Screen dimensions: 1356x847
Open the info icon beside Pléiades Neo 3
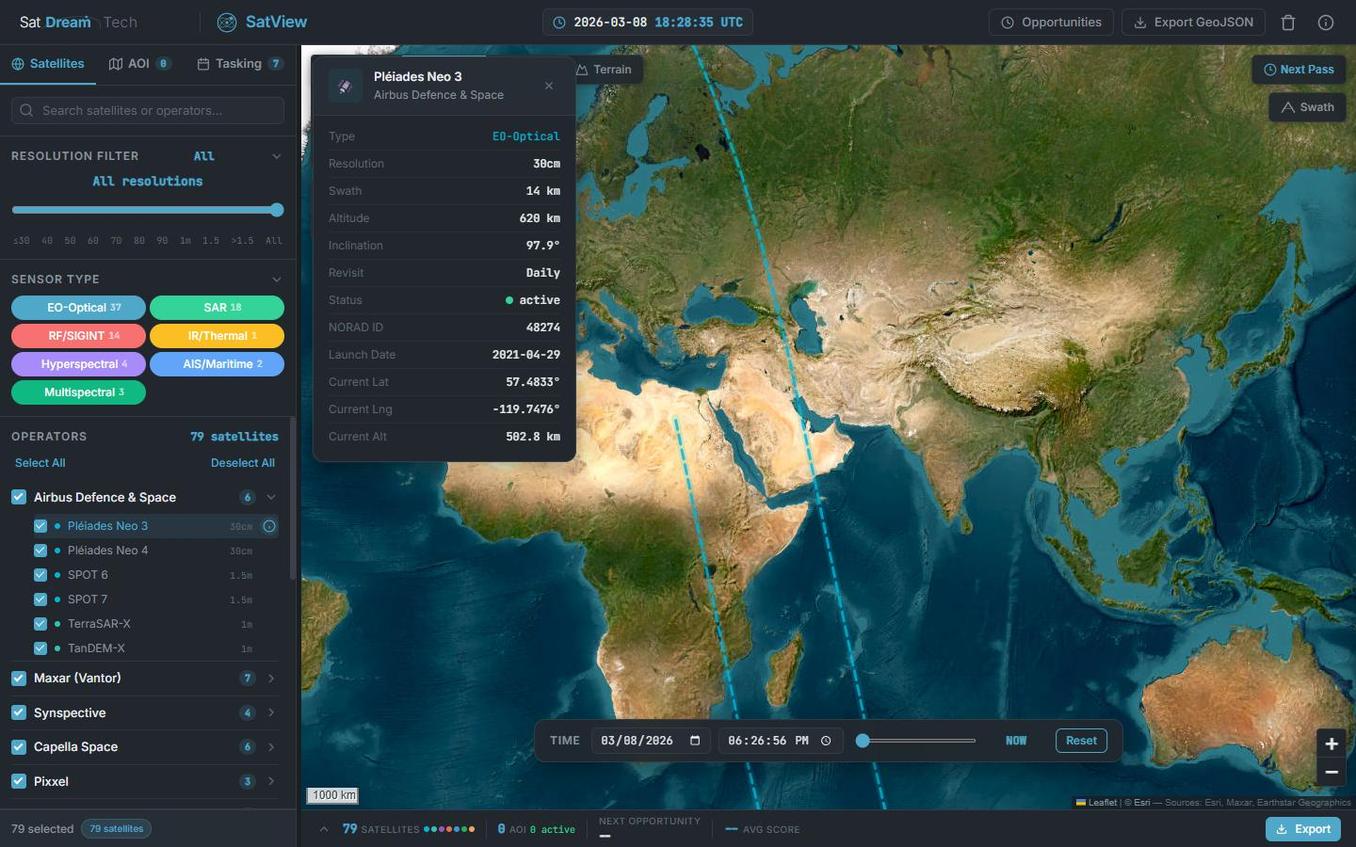pyautogui.click(x=268, y=525)
